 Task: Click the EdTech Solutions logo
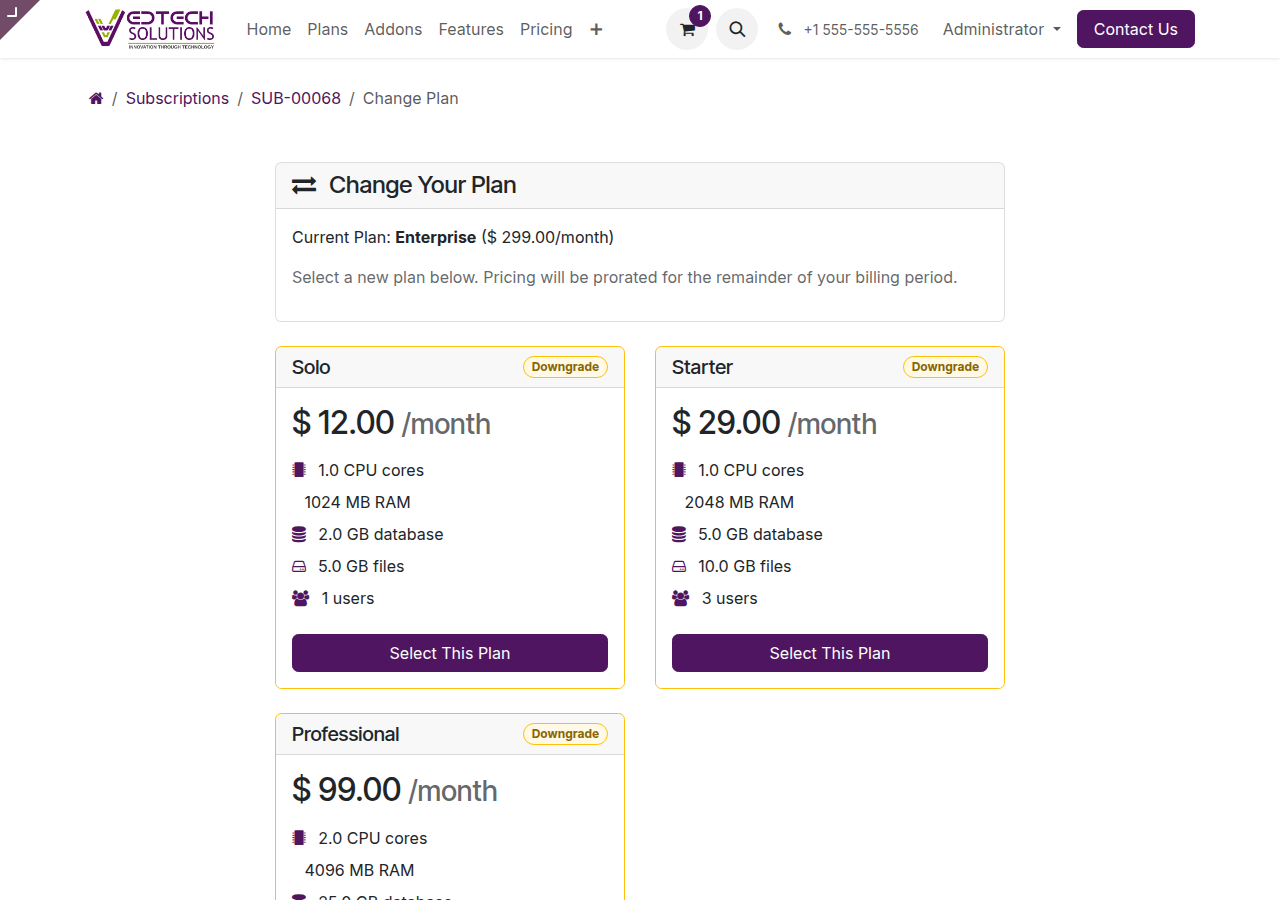click(x=152, y=28)
